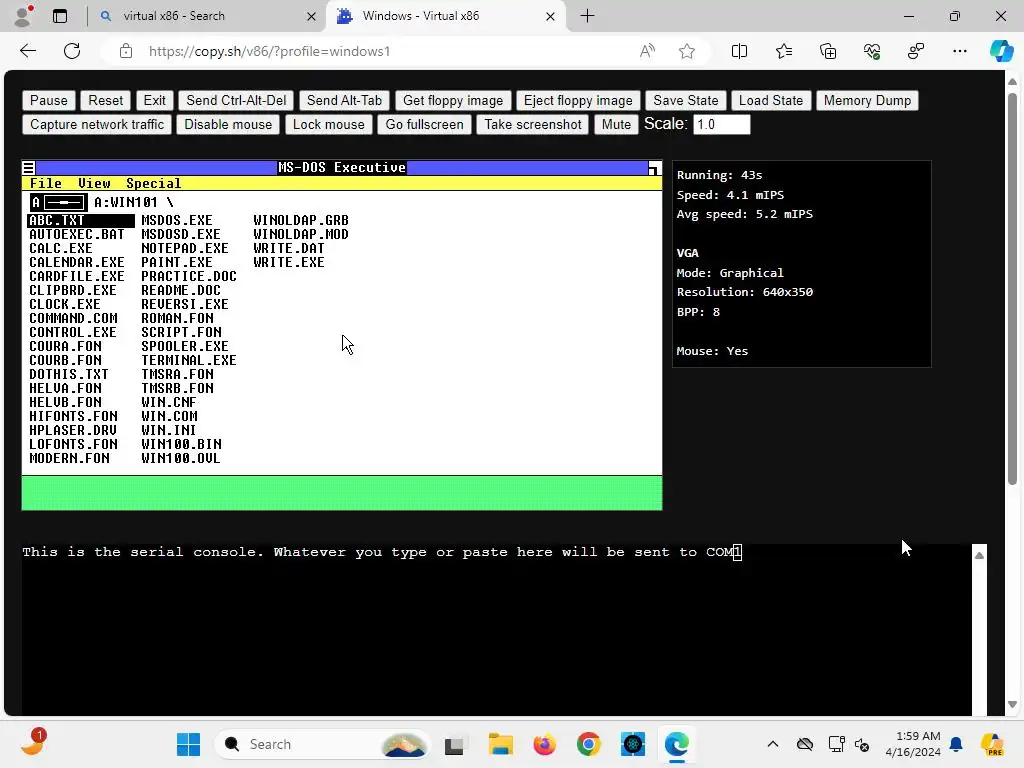Add this page to favorites star
The height and width of the screenshot is (768, 1024).
(x=686, y=51)
